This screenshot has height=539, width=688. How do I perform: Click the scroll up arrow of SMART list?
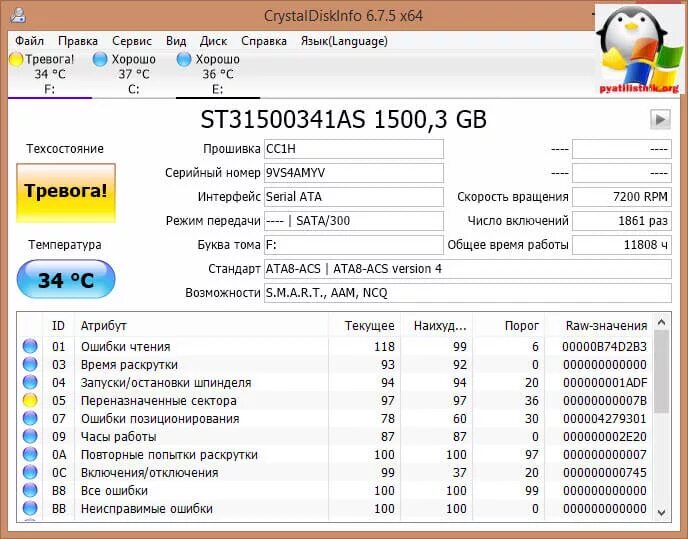coord(662,323)
